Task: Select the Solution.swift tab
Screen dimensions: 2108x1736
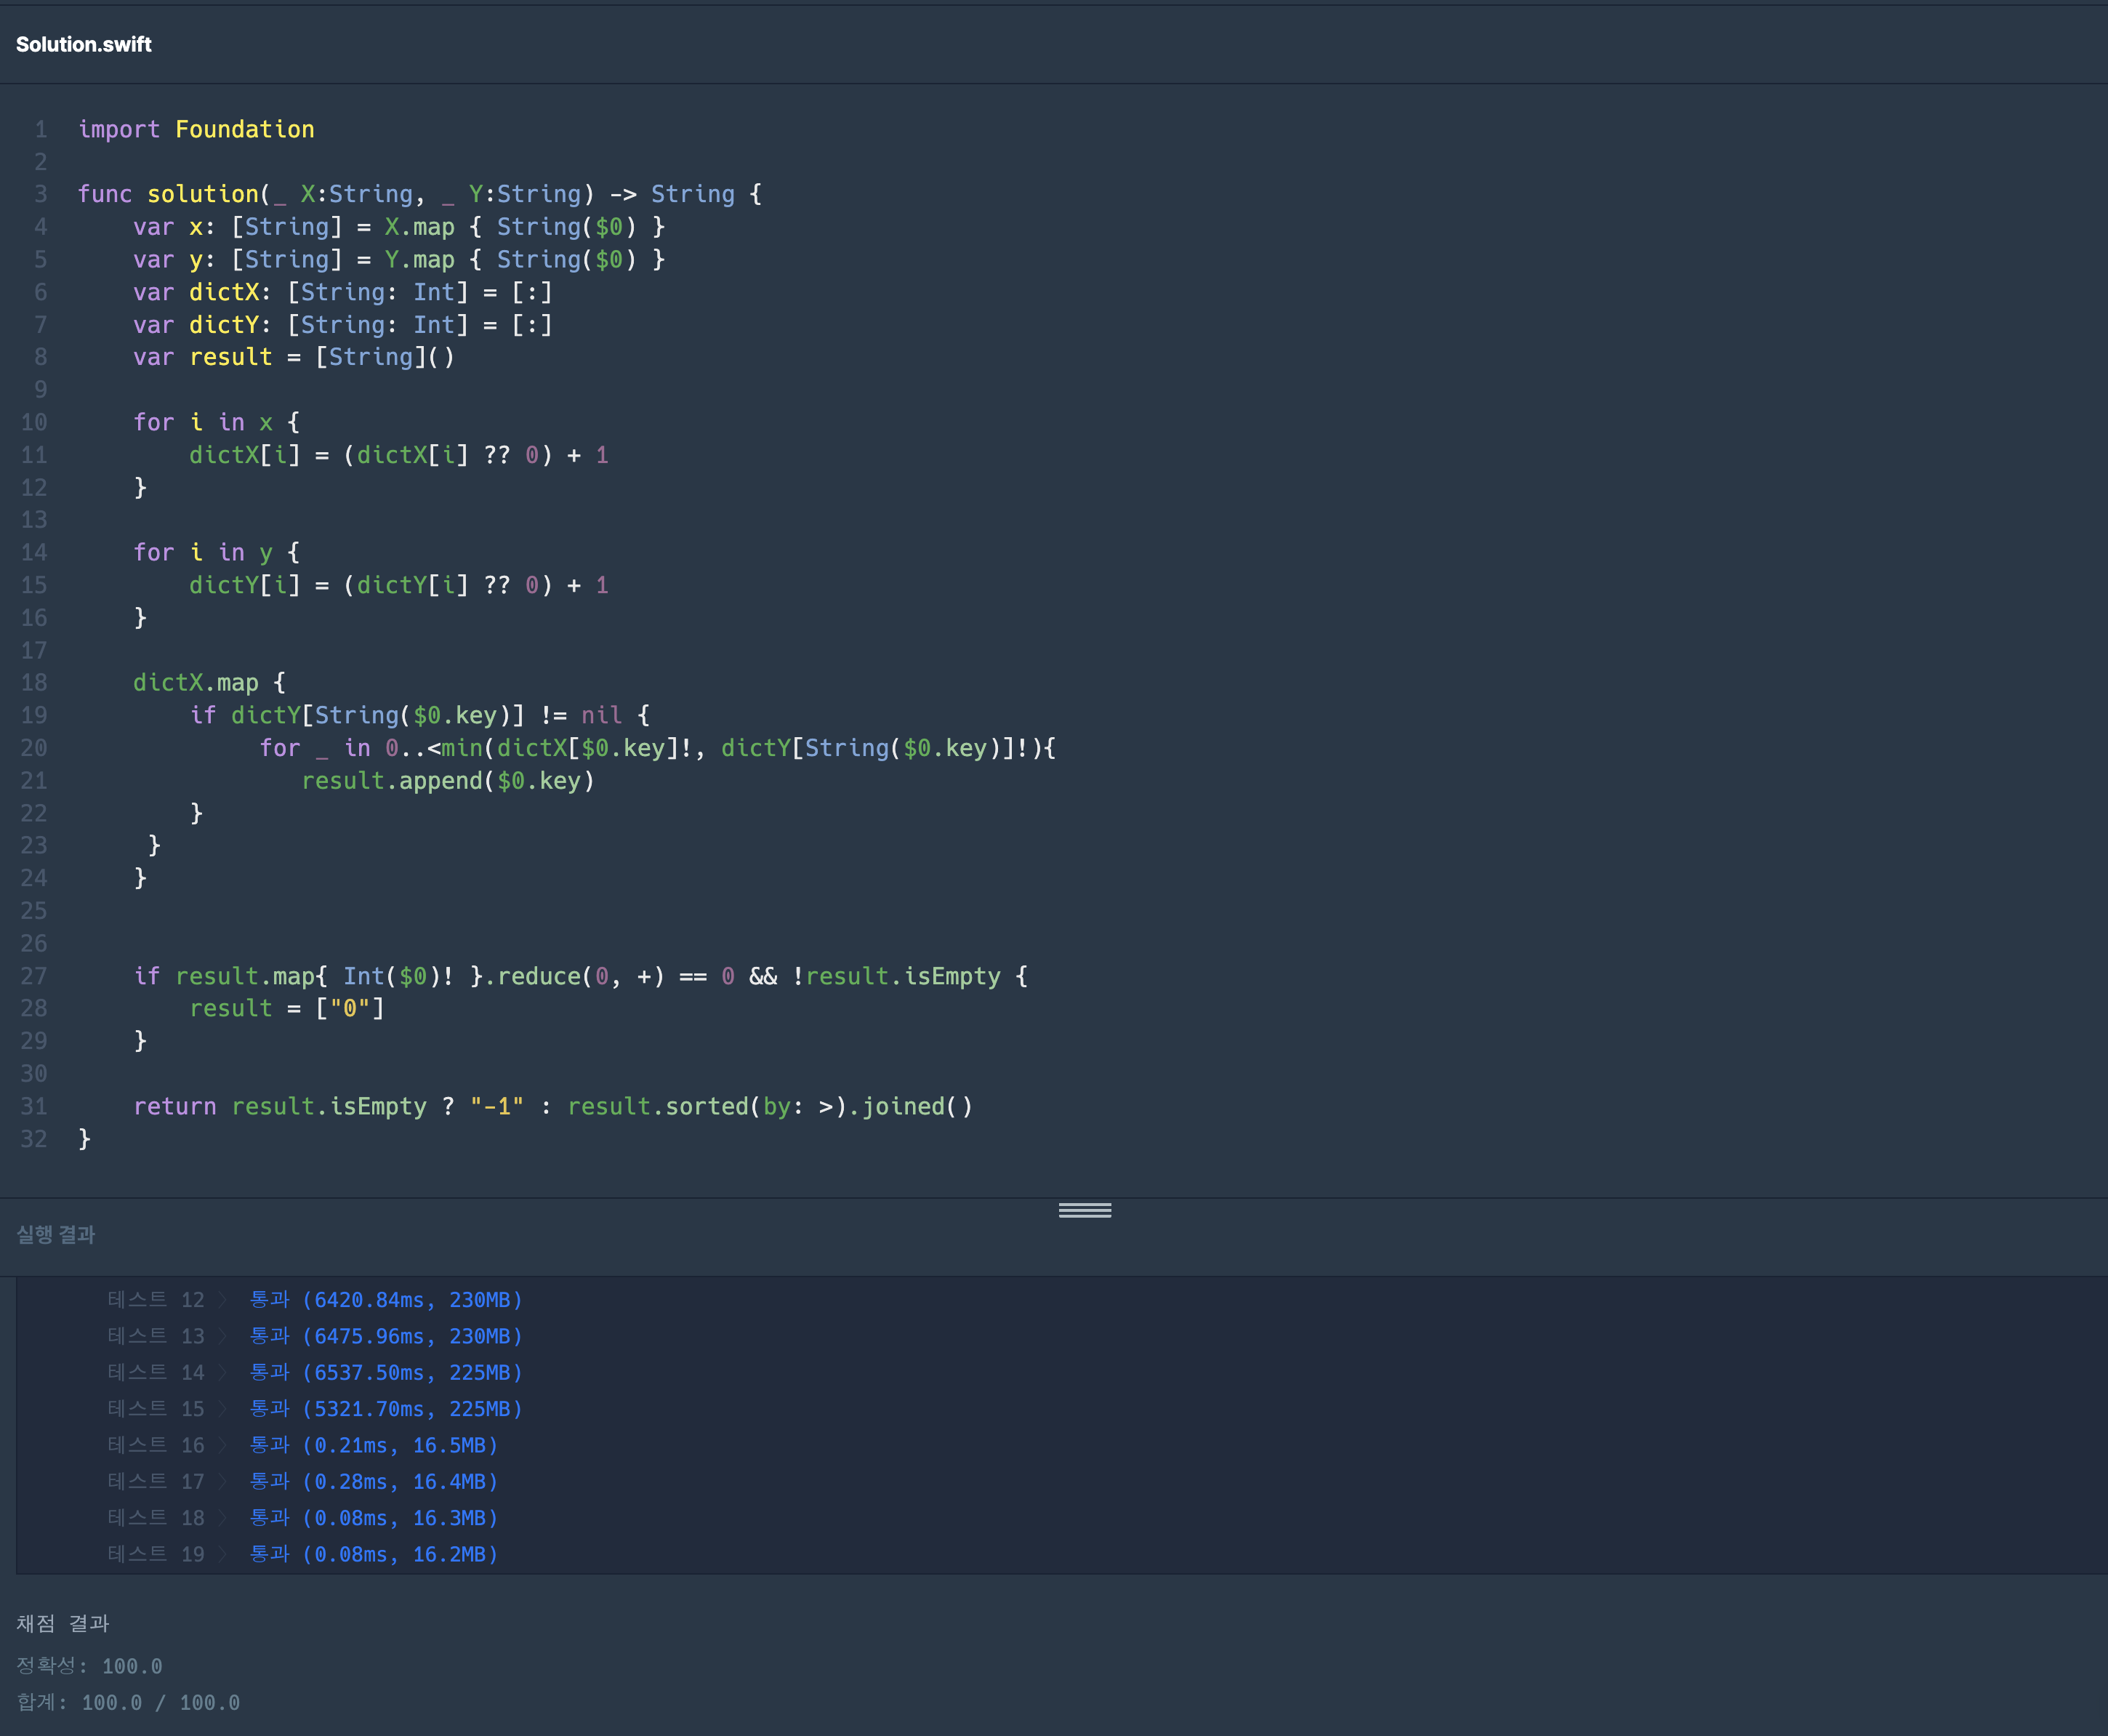Action: tap(85, 43)
